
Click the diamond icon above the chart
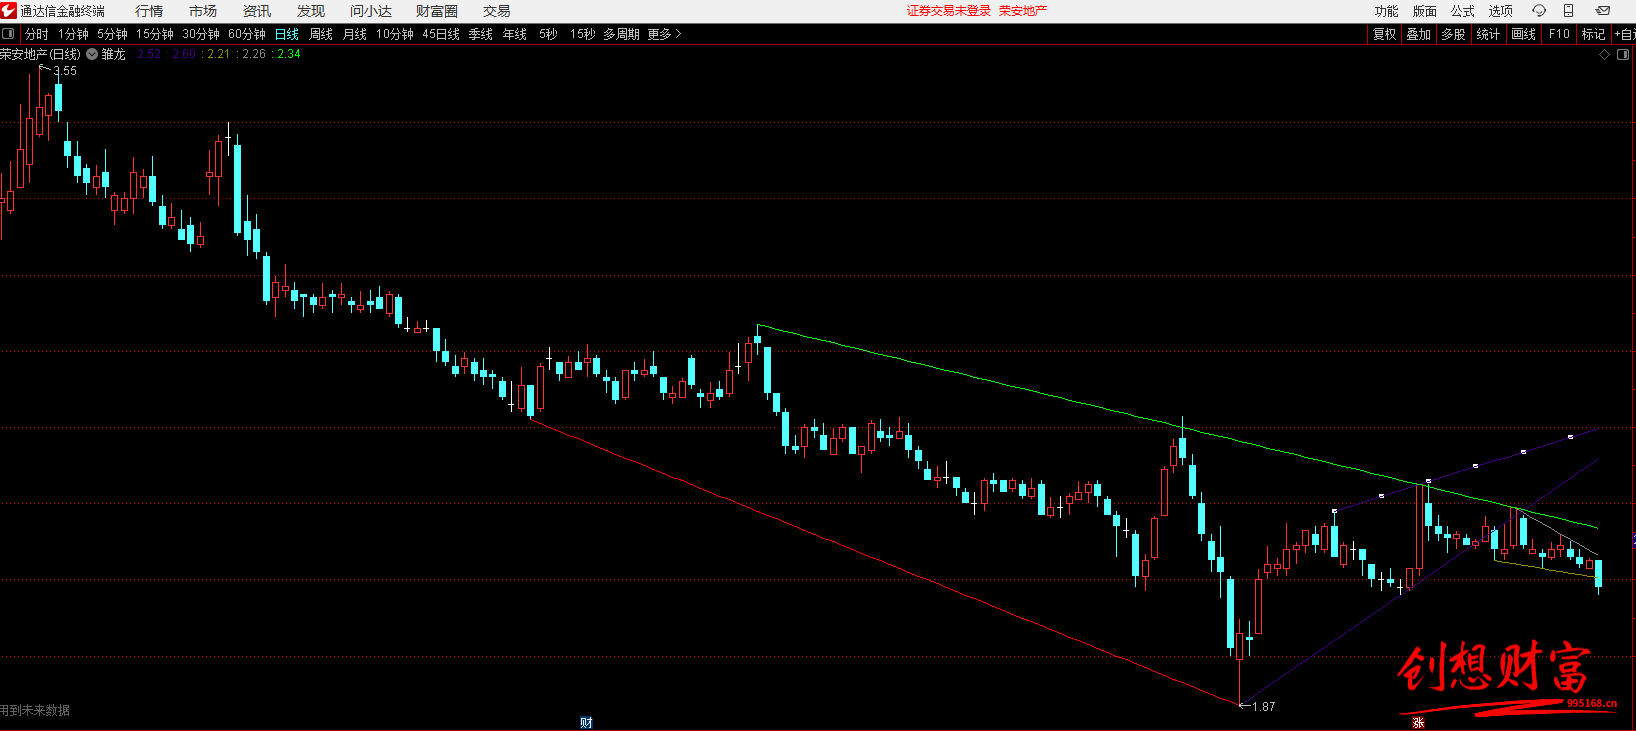(1605, 55)
